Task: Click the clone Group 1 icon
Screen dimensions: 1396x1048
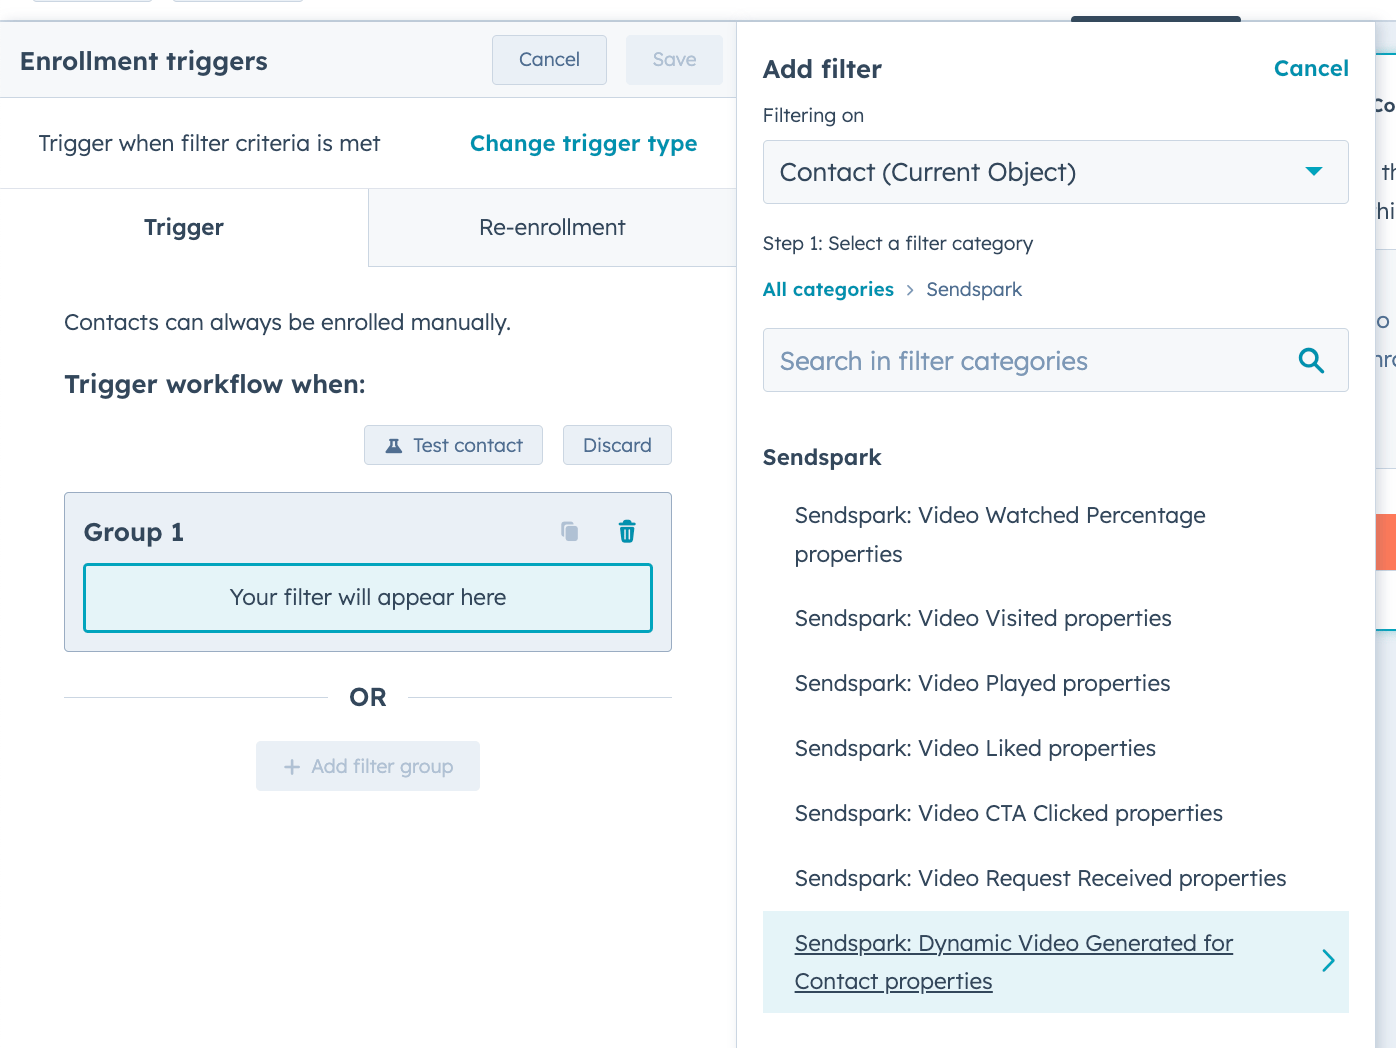Action: tap(570, 532)
